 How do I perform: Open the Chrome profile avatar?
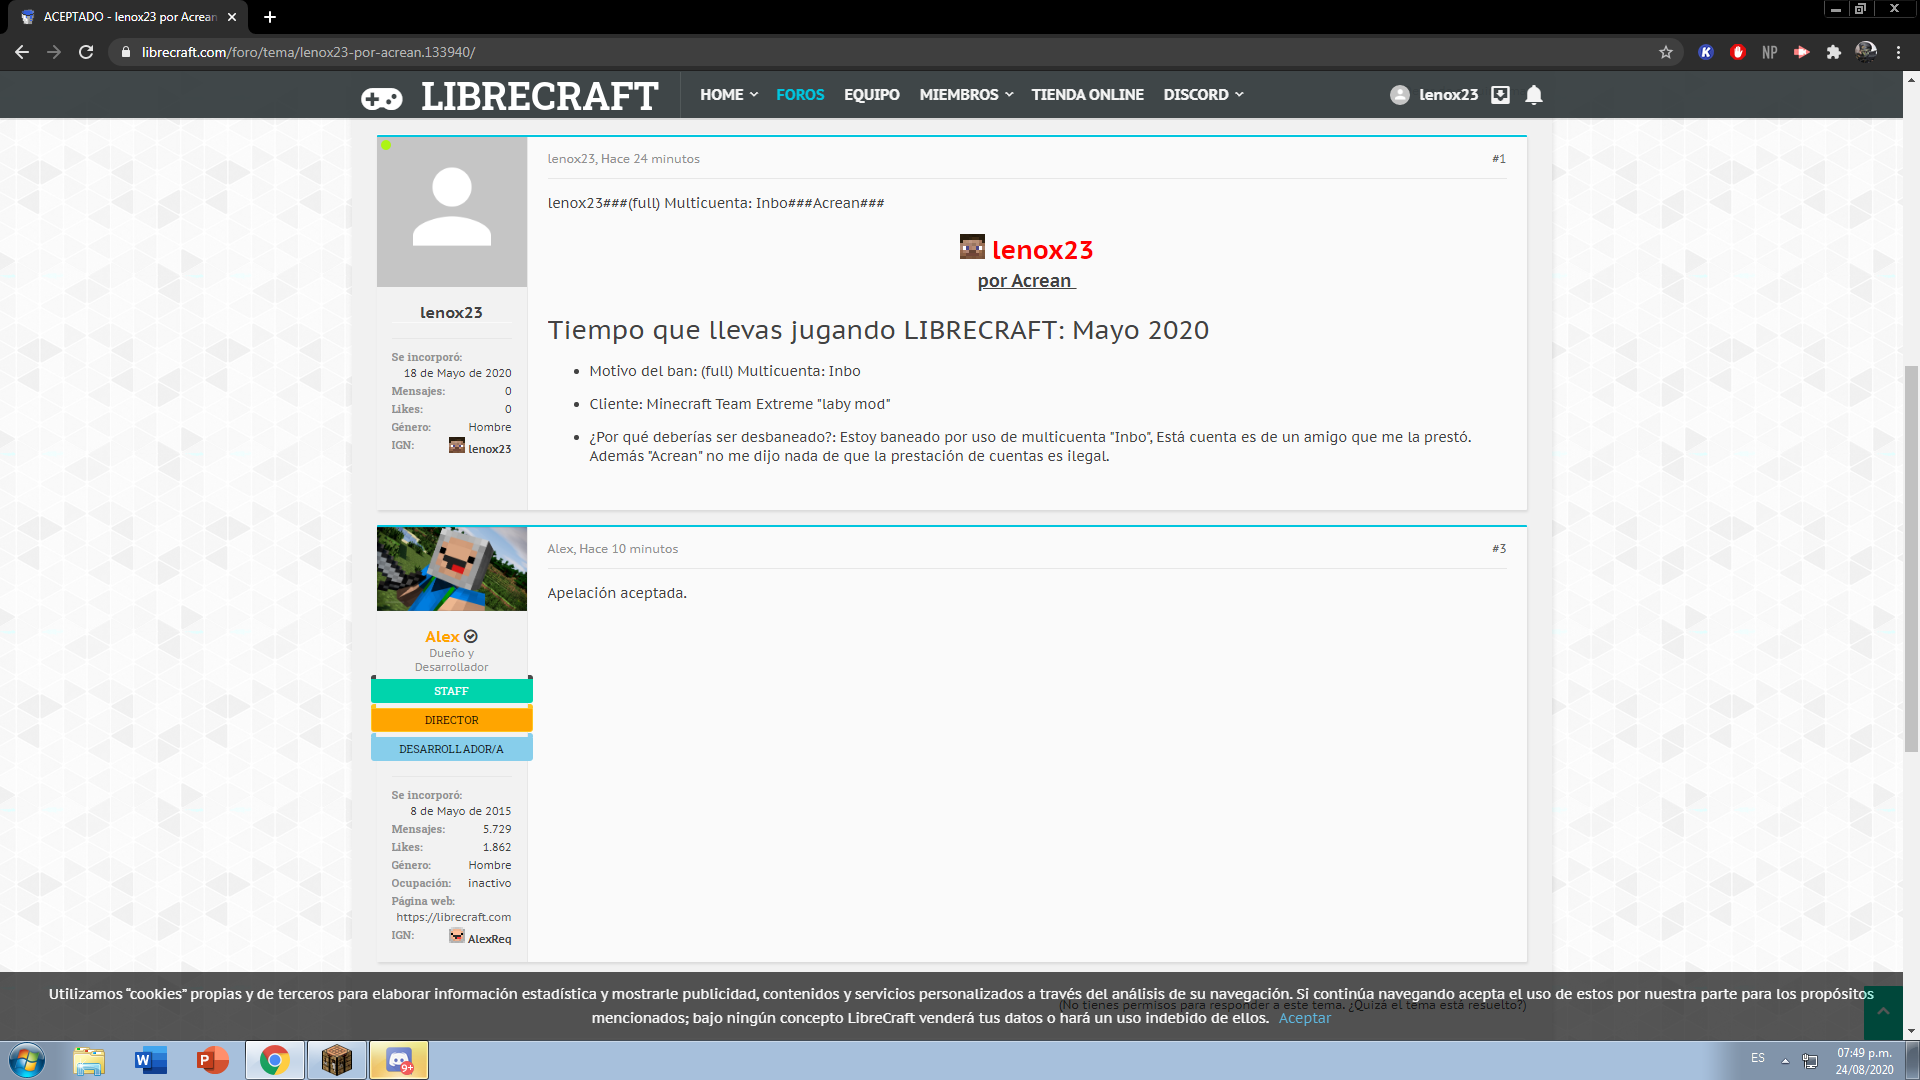[x=1866, y=52]
